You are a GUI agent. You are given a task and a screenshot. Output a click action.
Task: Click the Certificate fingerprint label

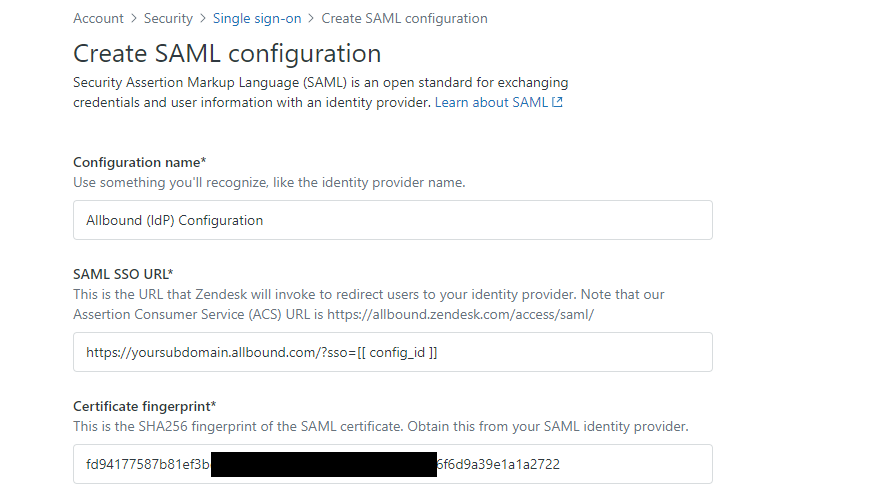[x=145, y=406]
